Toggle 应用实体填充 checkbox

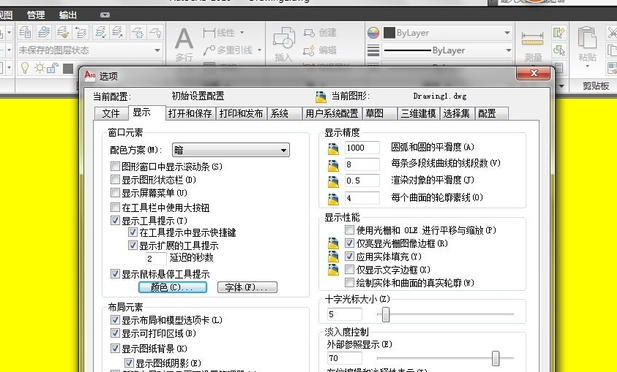pyautogui.click(x=349, y=256)
